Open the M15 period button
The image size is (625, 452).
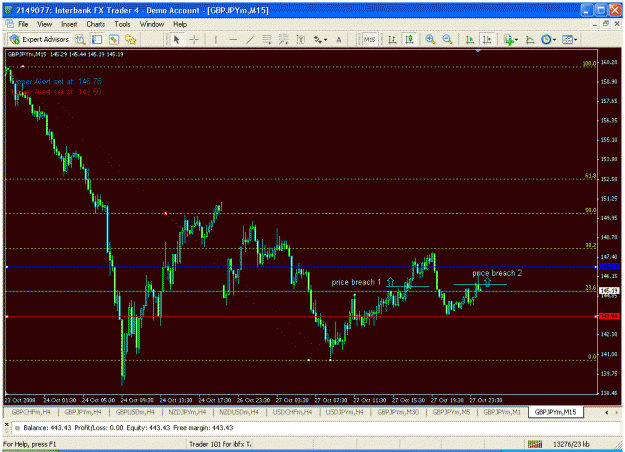369,39
